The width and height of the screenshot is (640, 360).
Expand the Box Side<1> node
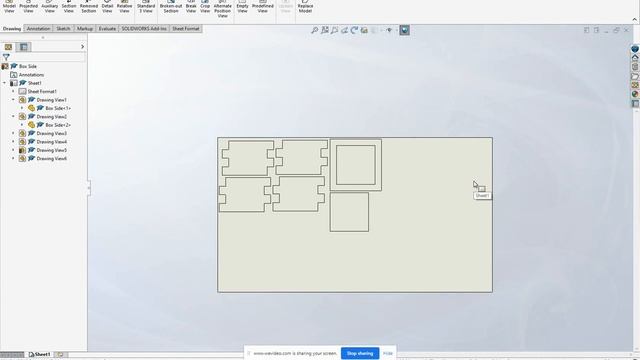(x=22, y=108)
